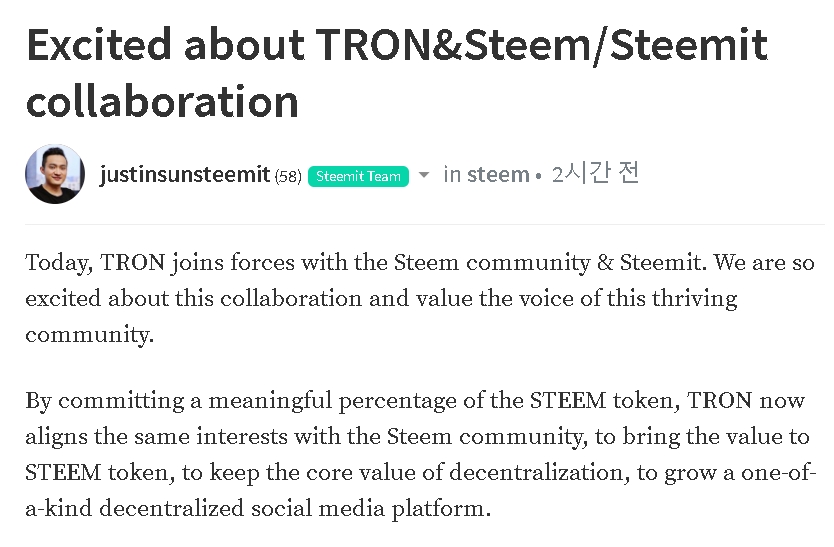Click the green Steemit Team badge
This screenshot has height=547, width=834.
pyautogui.click(x=358, y=177)
